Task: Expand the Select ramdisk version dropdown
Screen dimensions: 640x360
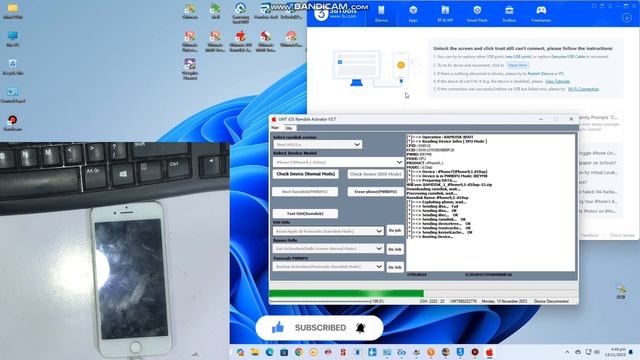Action: point(318,144)
